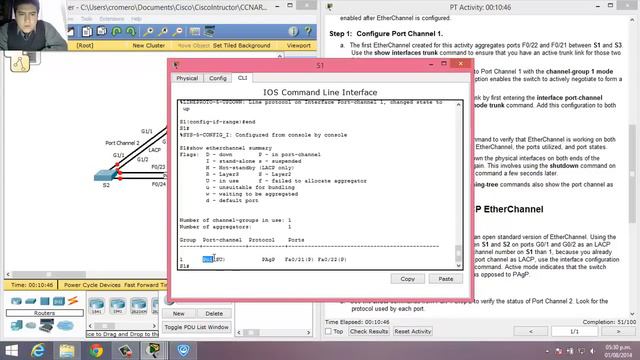Click Fast Forward Time
The width and height of the screenshot is (640, 360).
coord(146,285)
